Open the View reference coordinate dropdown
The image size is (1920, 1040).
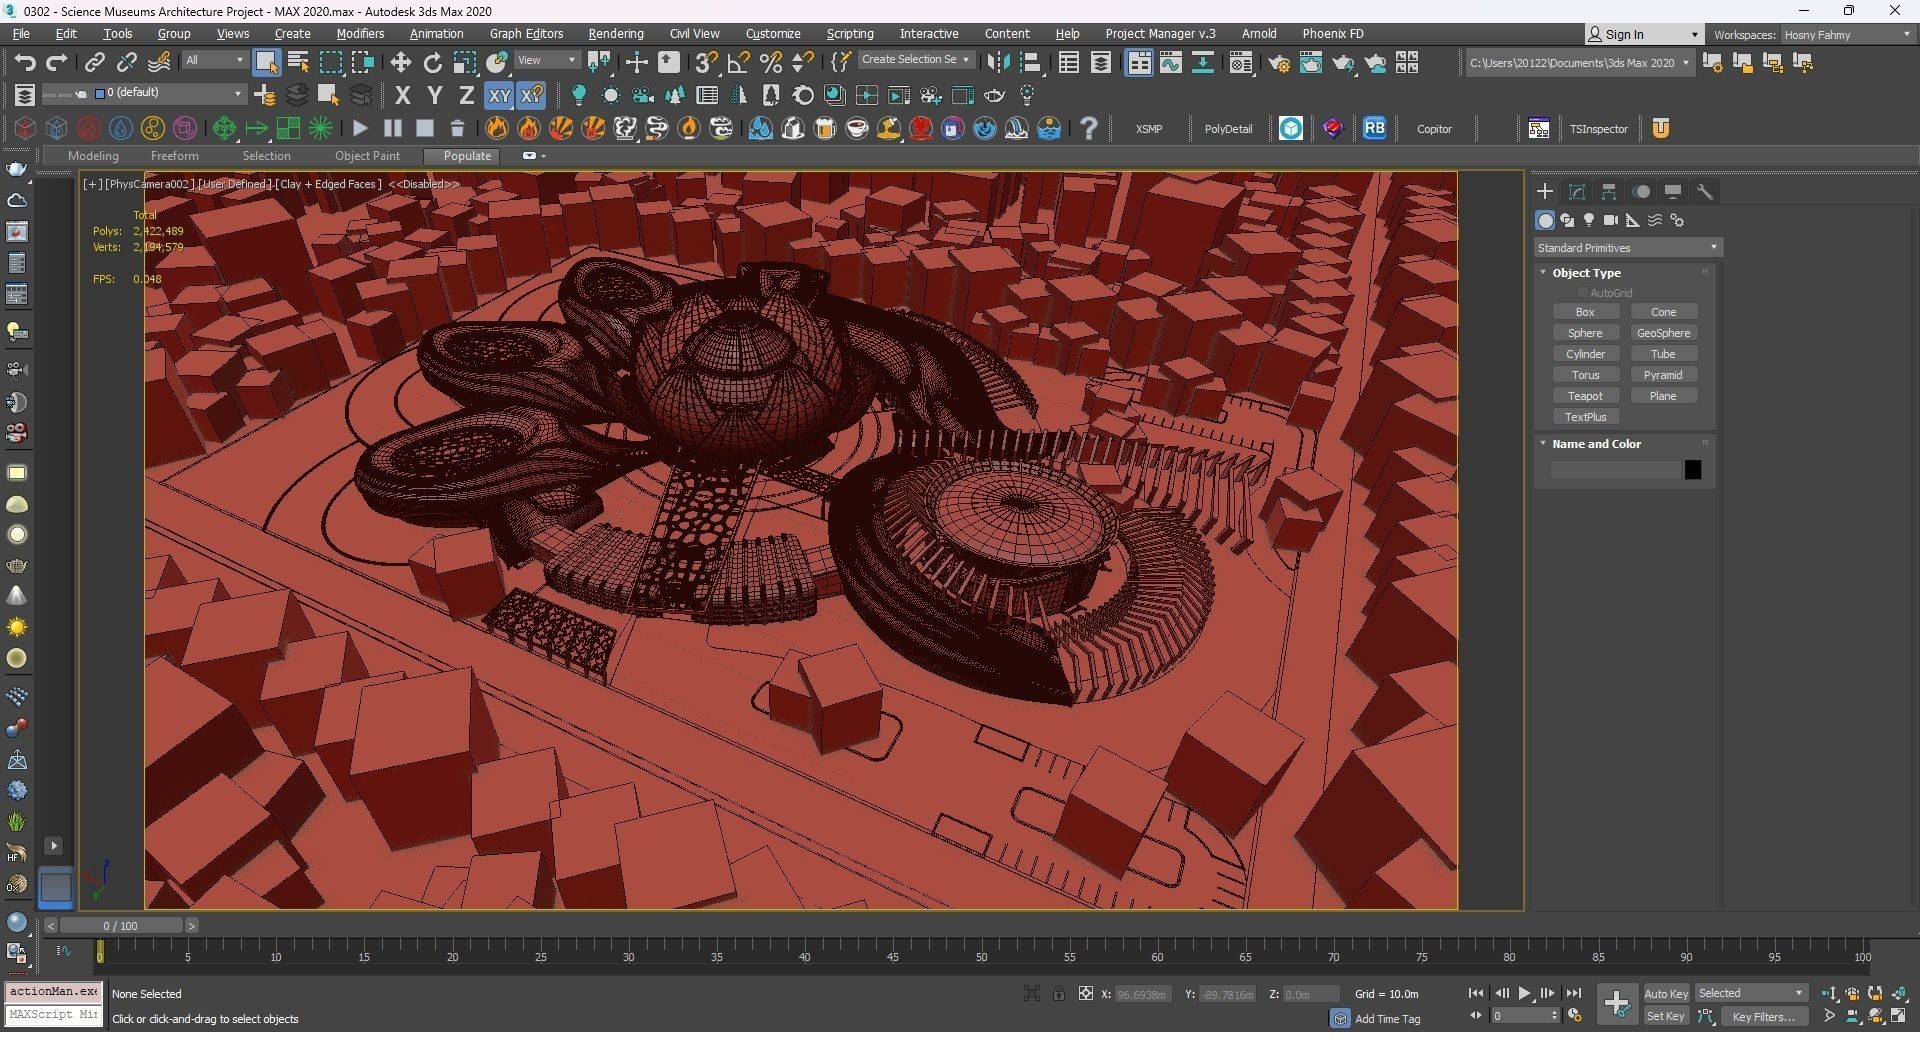[x=546, y=60]
